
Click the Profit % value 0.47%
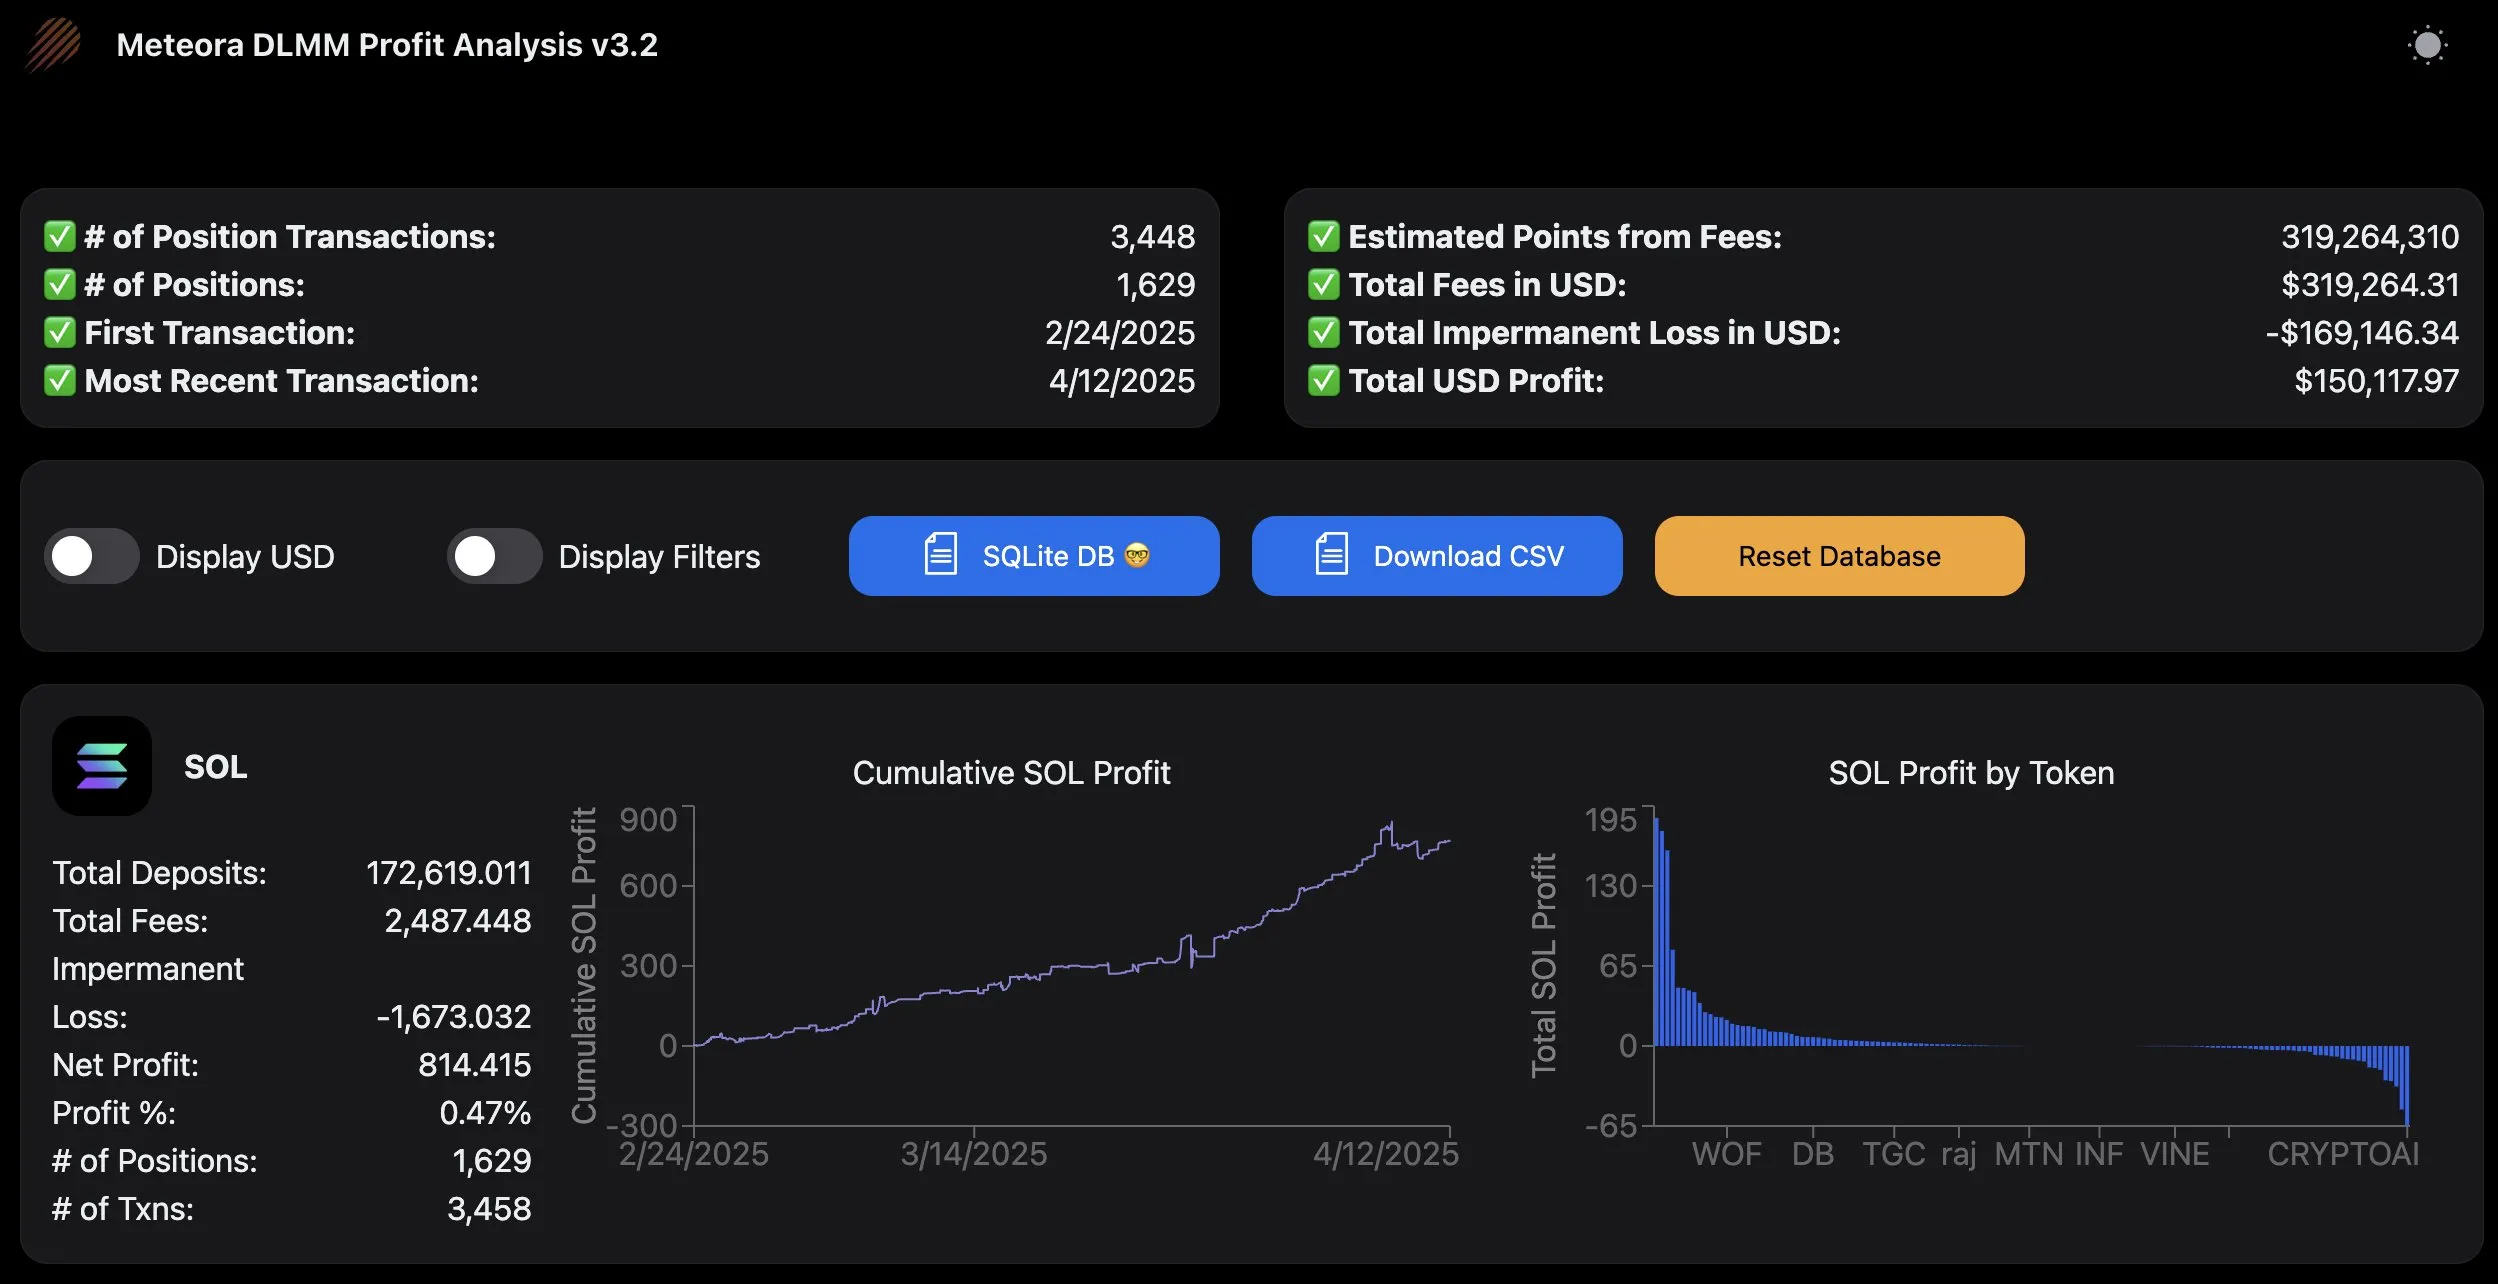486,1113
